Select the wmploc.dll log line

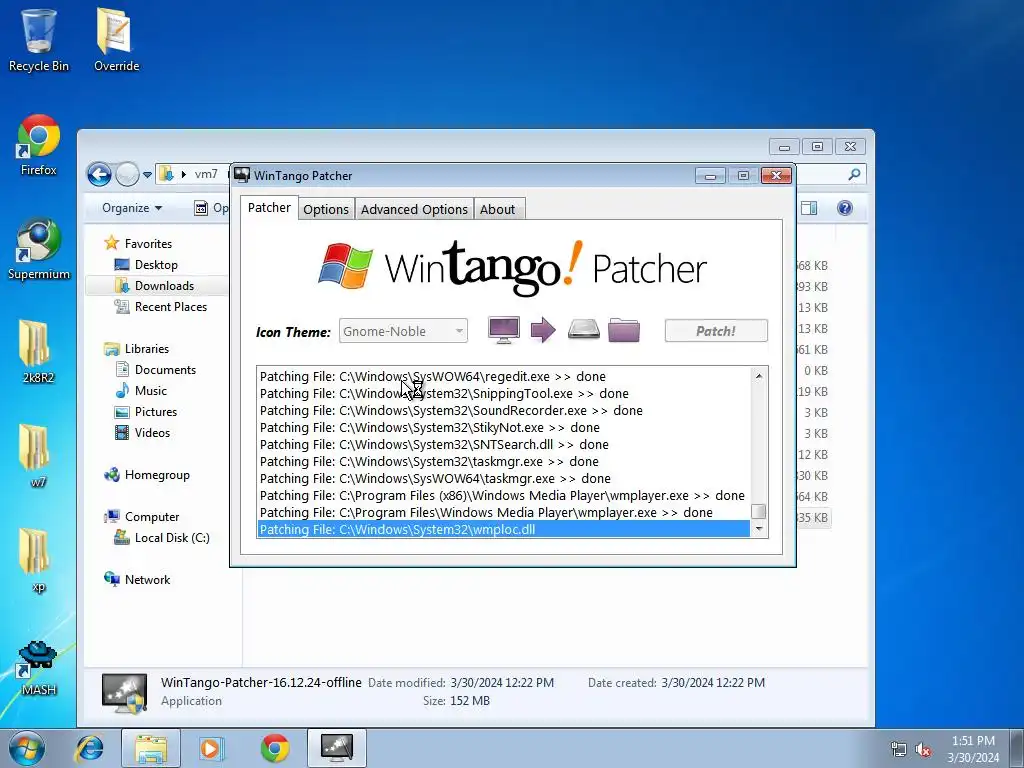[x=504, y=529]
